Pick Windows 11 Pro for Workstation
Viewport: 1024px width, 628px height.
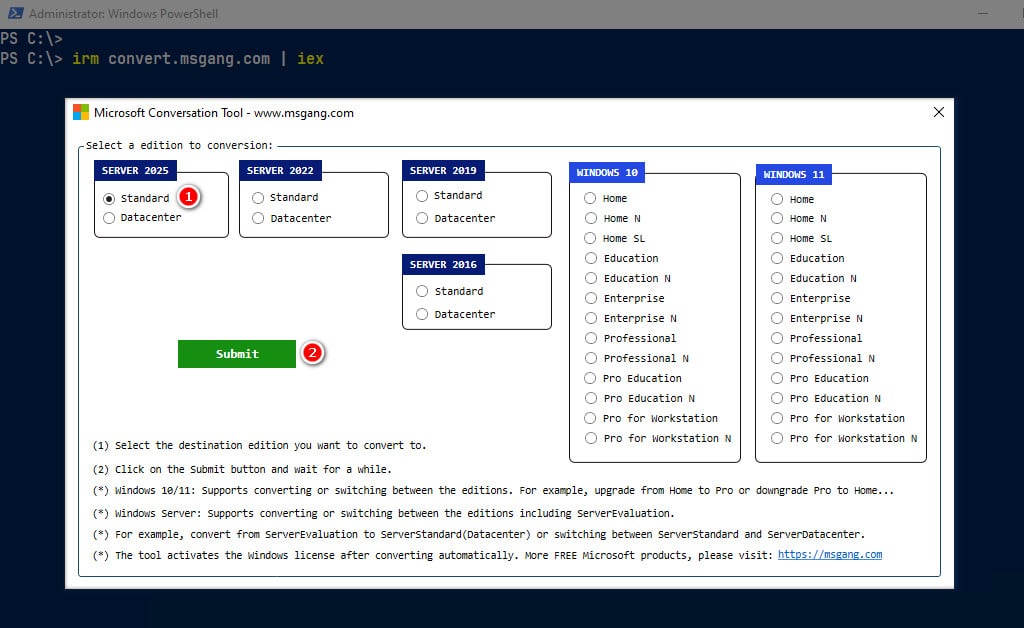tap(776, 418)
